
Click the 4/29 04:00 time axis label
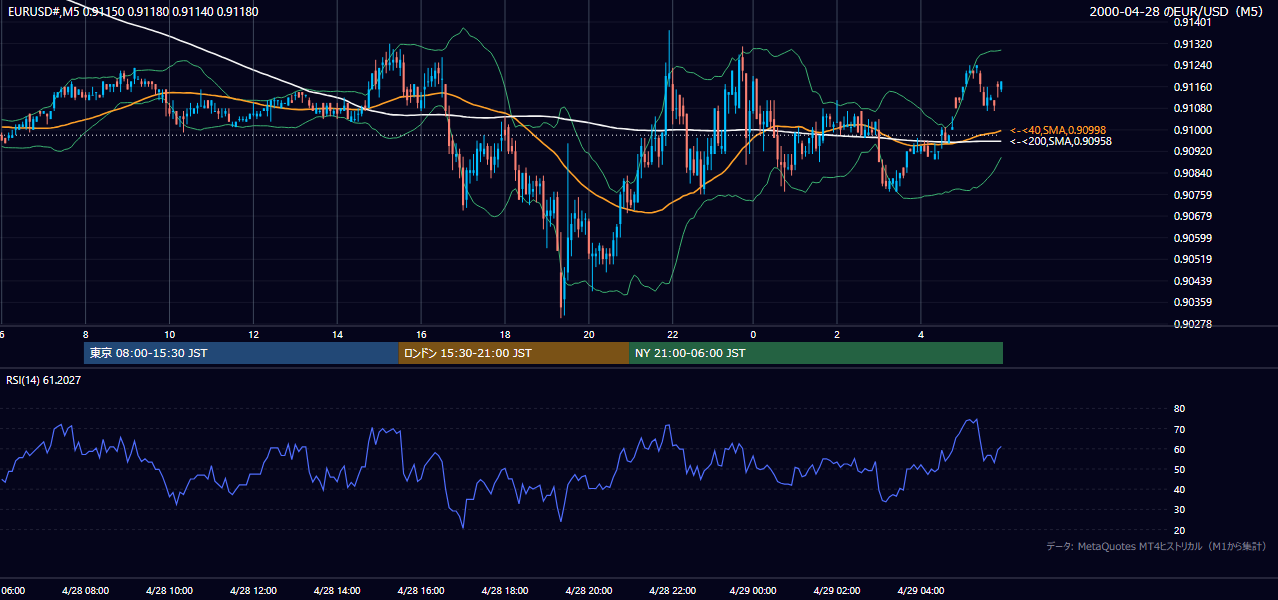point(921,591)
